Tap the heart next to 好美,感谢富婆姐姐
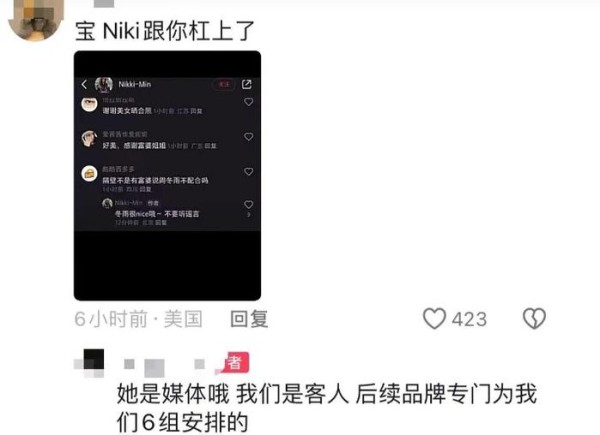 [249, 137]
